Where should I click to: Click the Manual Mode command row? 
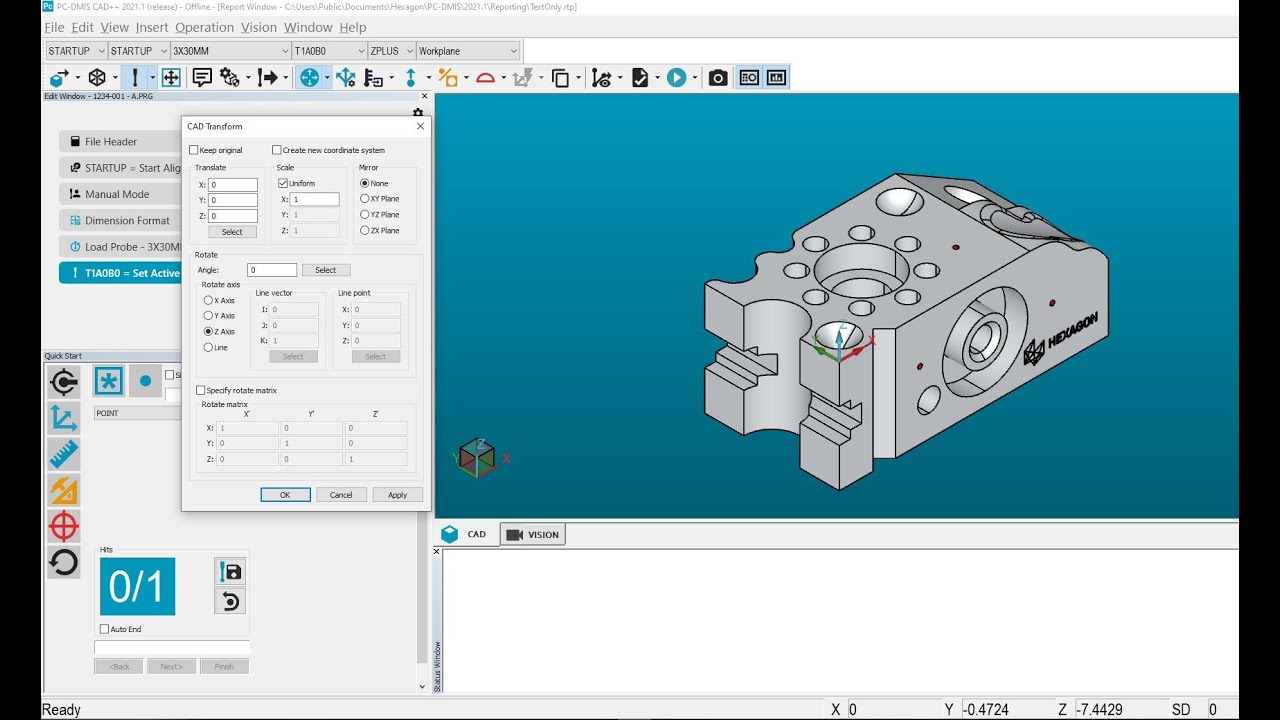pyautogui.click(x=120, y=194)
